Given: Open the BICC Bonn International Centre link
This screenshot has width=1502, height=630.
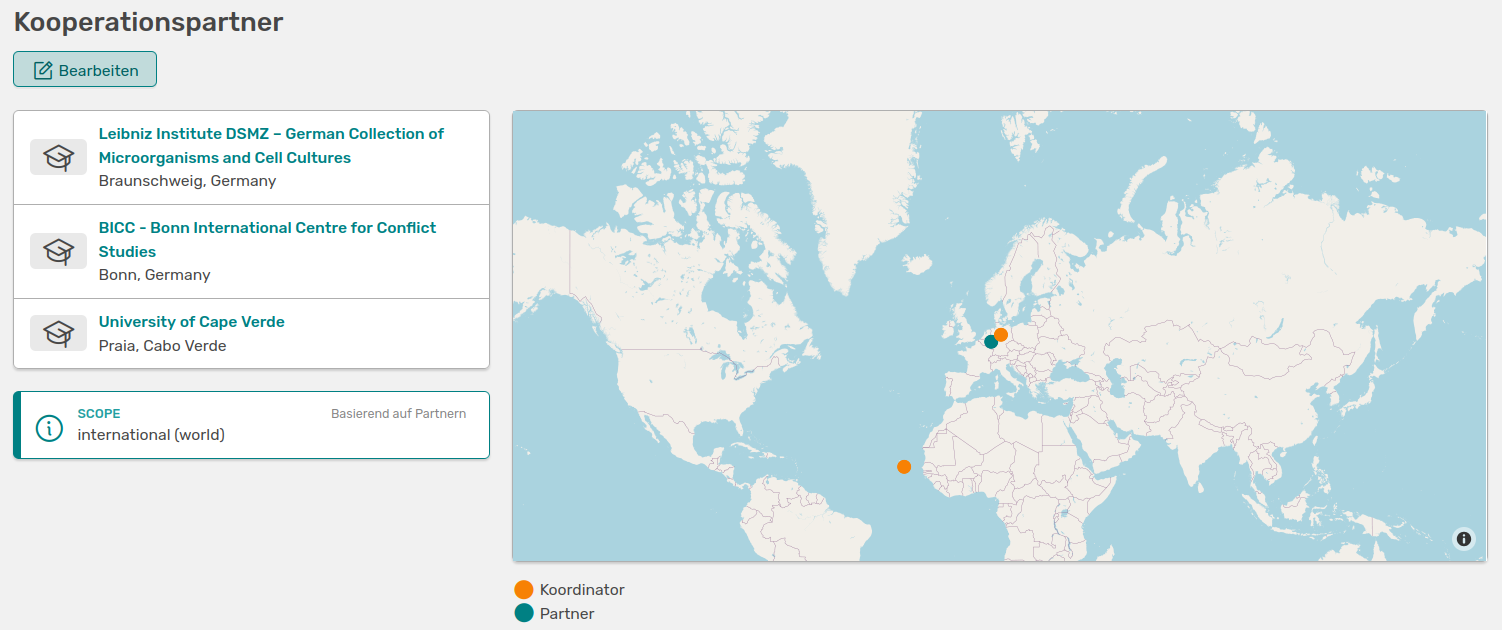Looking at the screenshot, I should pos(267,239).
